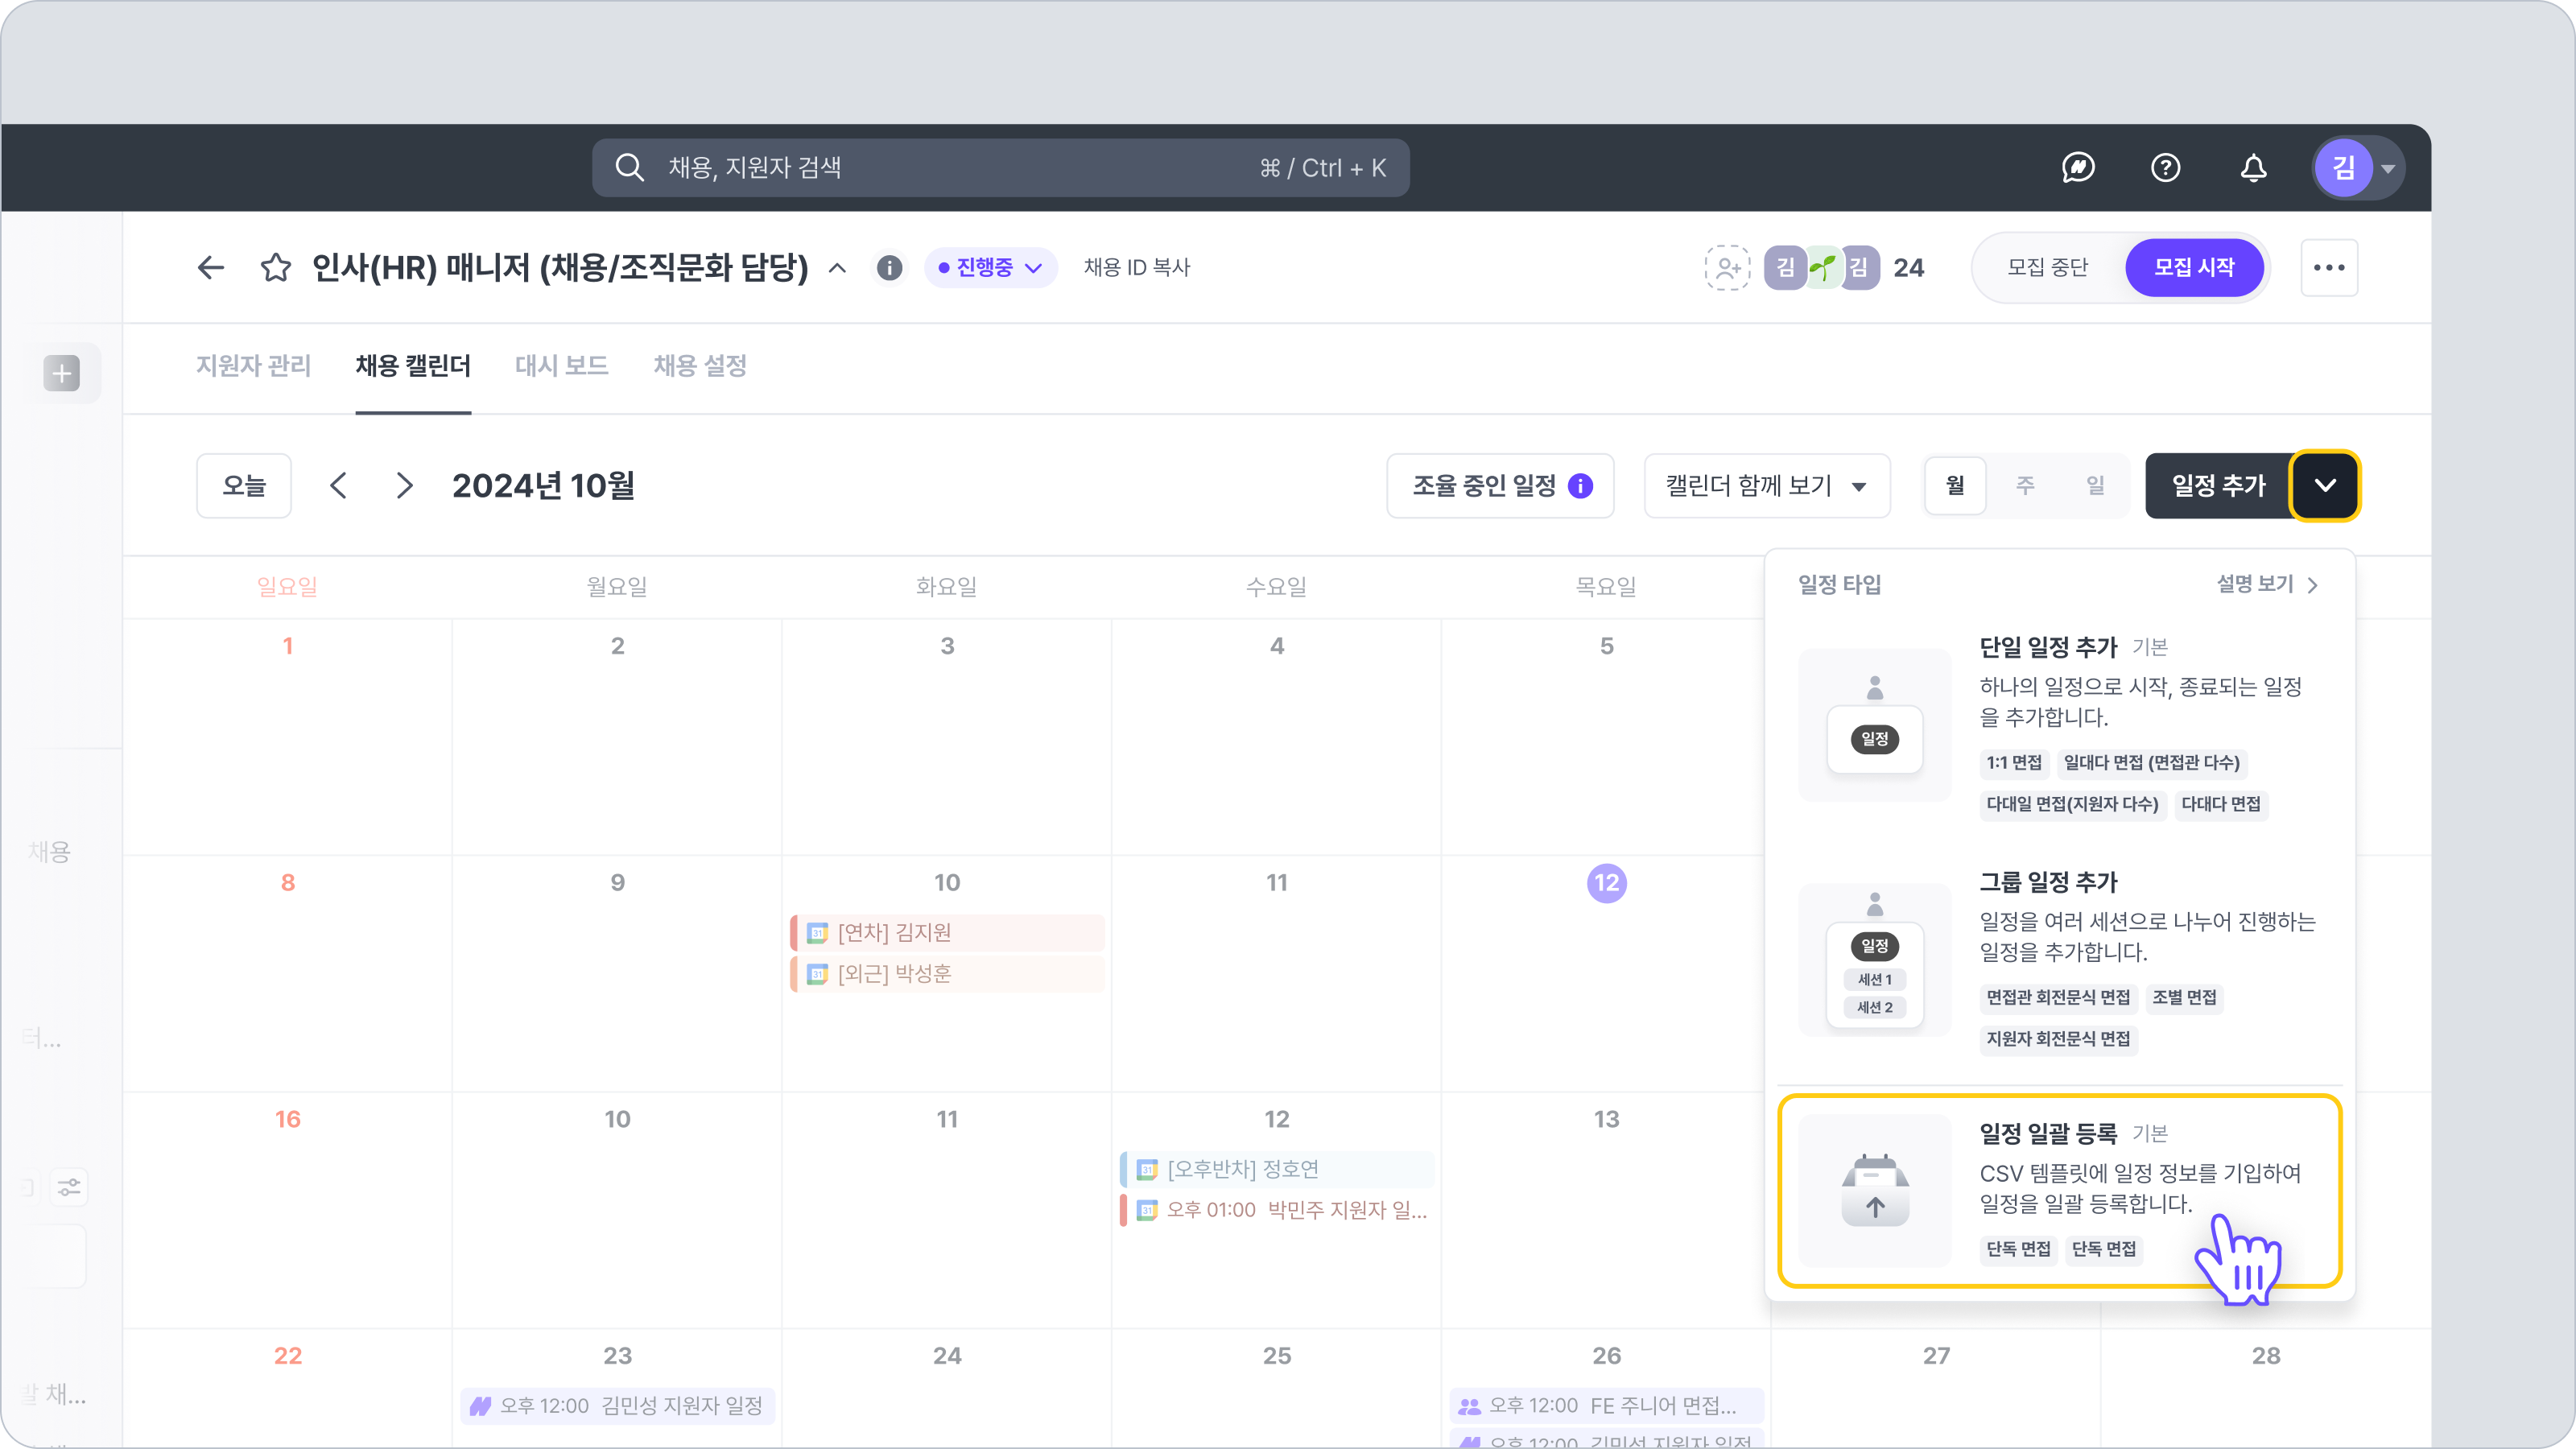
Task: Expand 캘린더 함께 보기 dropdown
Action: coord(1766,485)
